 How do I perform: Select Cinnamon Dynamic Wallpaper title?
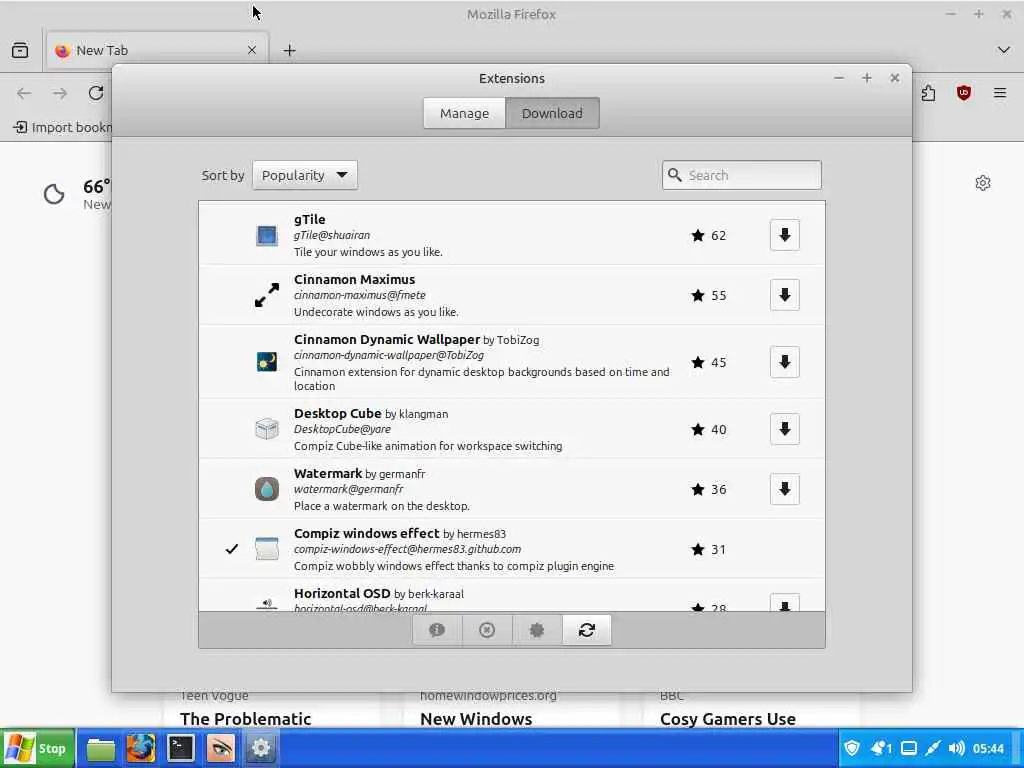(x=387, y=340)
